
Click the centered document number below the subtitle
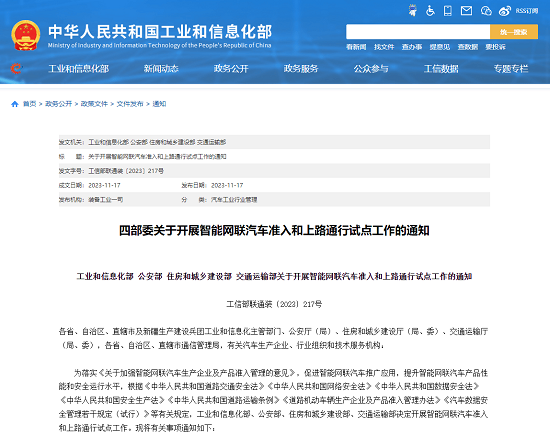click(x=274, y=304)
